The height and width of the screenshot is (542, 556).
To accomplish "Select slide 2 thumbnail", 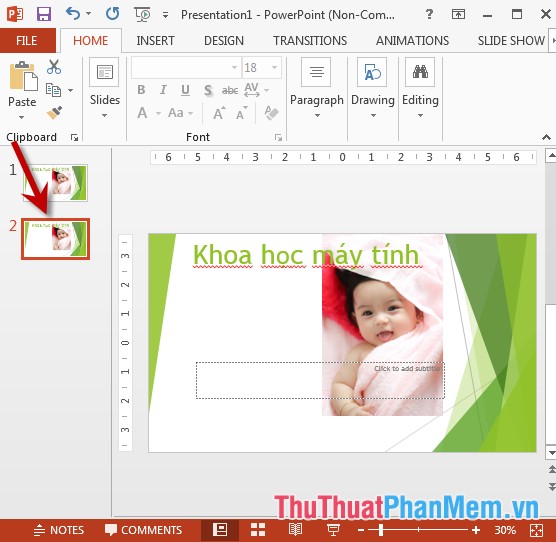I will [55, 239].
